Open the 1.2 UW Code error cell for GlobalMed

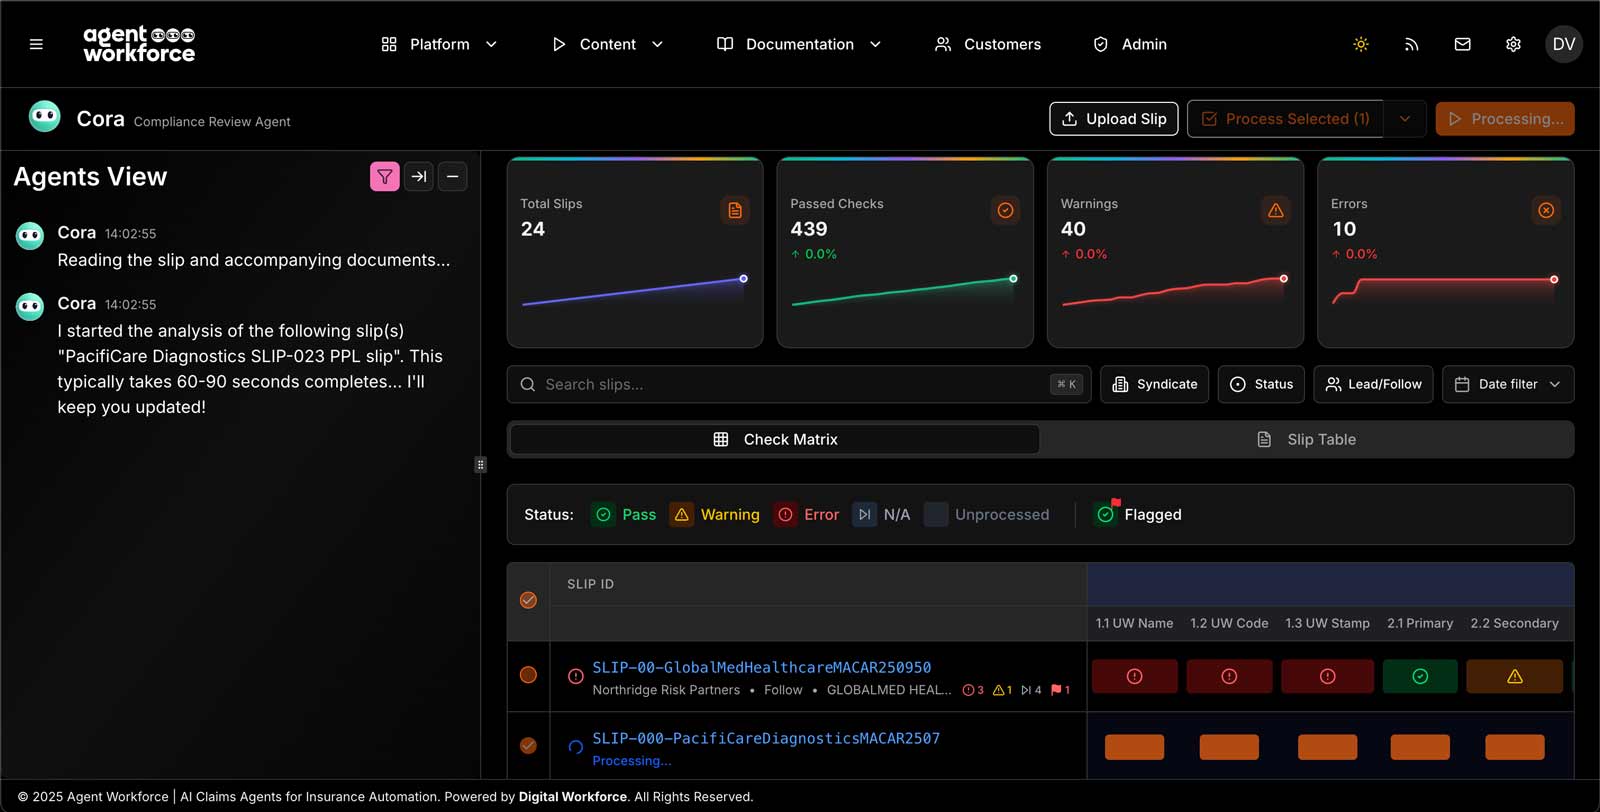(x=1229, y=677)
